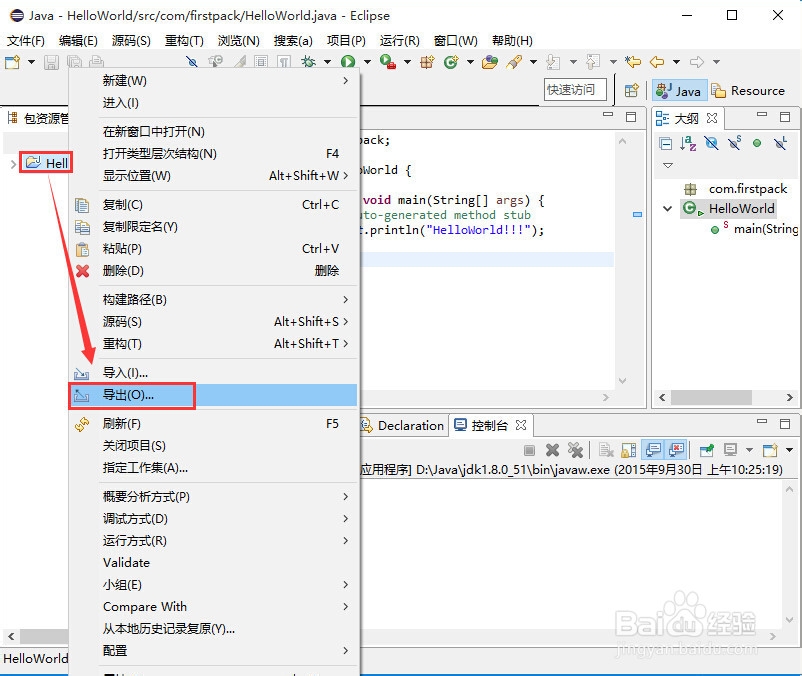Screen dimensions: 802x676
Task: Expand the Hell project tree node
Action: pos(12,164)
